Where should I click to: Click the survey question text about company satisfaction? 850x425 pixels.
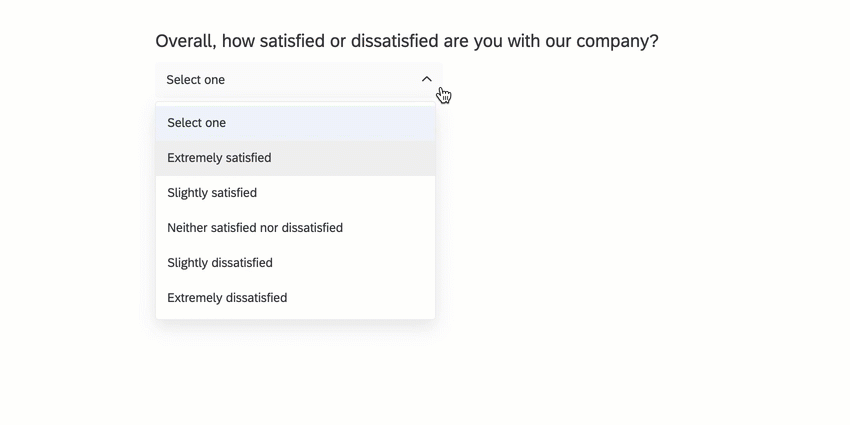click(x=407, y=41)
